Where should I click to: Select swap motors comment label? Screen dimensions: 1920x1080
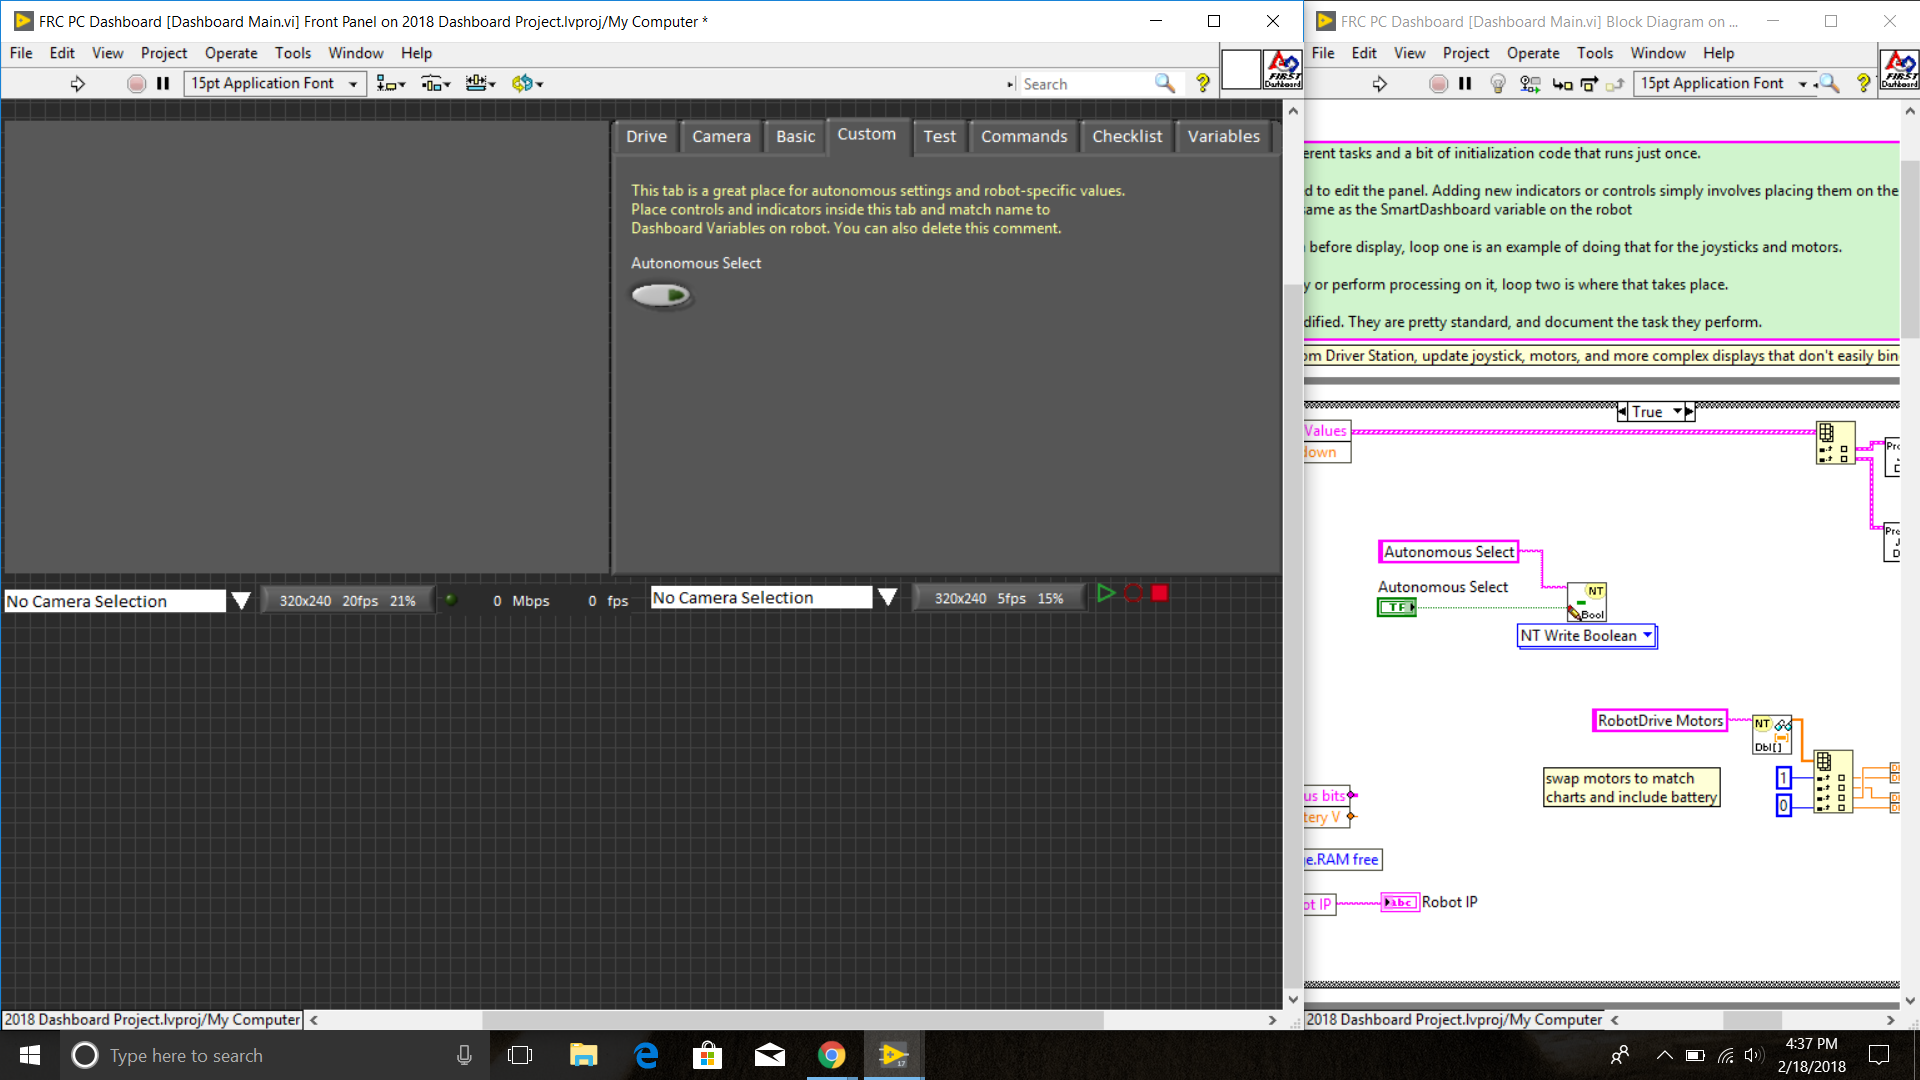[x=1632, y=788]
